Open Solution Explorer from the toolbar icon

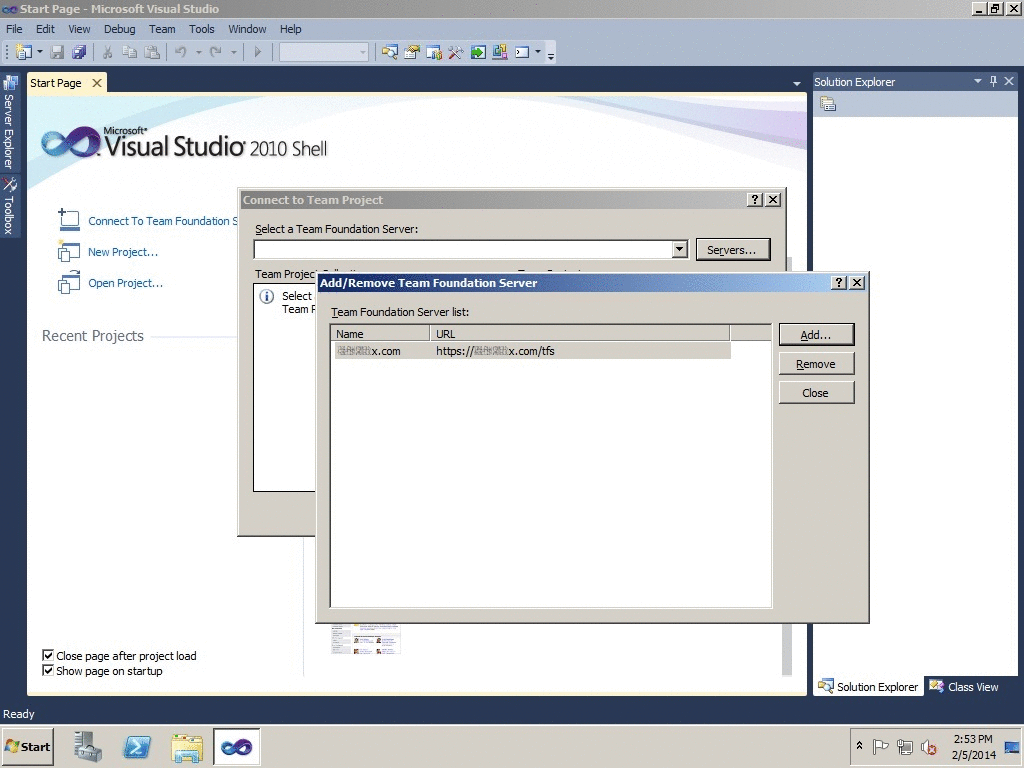click(x=390, y=52)
